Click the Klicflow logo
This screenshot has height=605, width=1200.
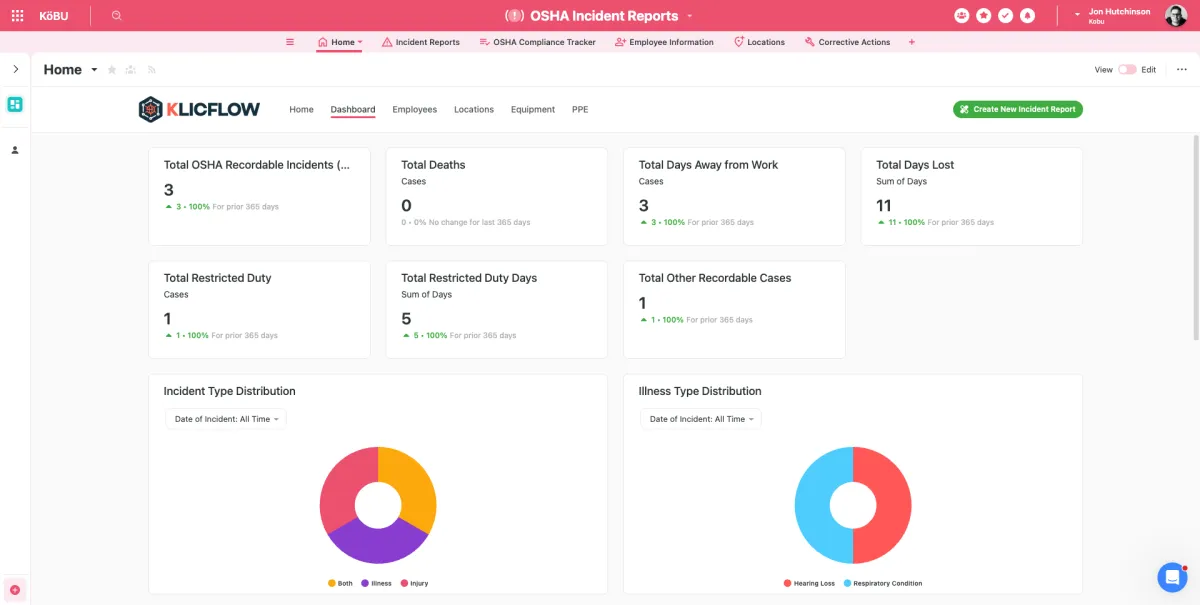[199, 109]
